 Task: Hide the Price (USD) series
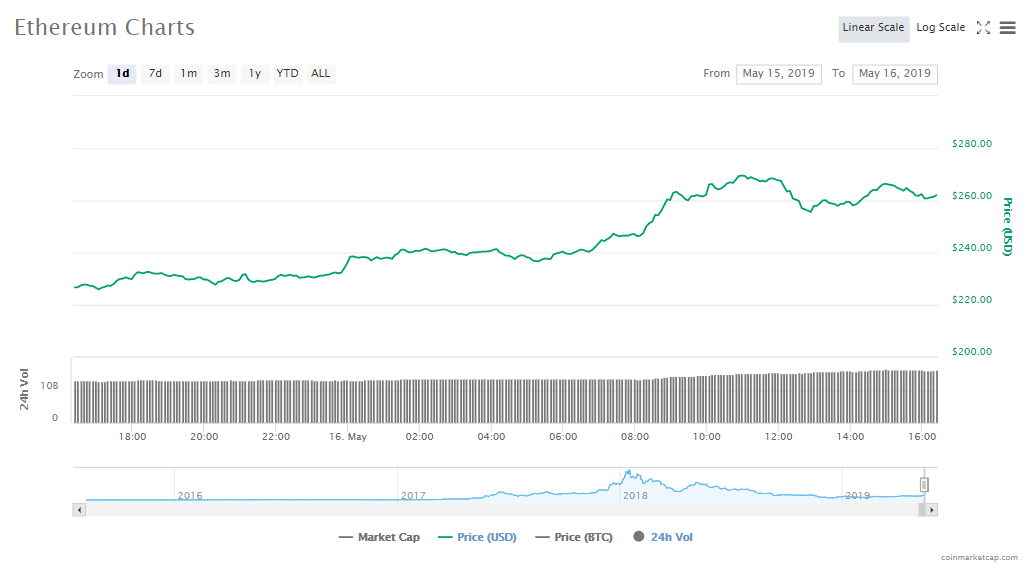pyautogui.click(x=477, y=537)
